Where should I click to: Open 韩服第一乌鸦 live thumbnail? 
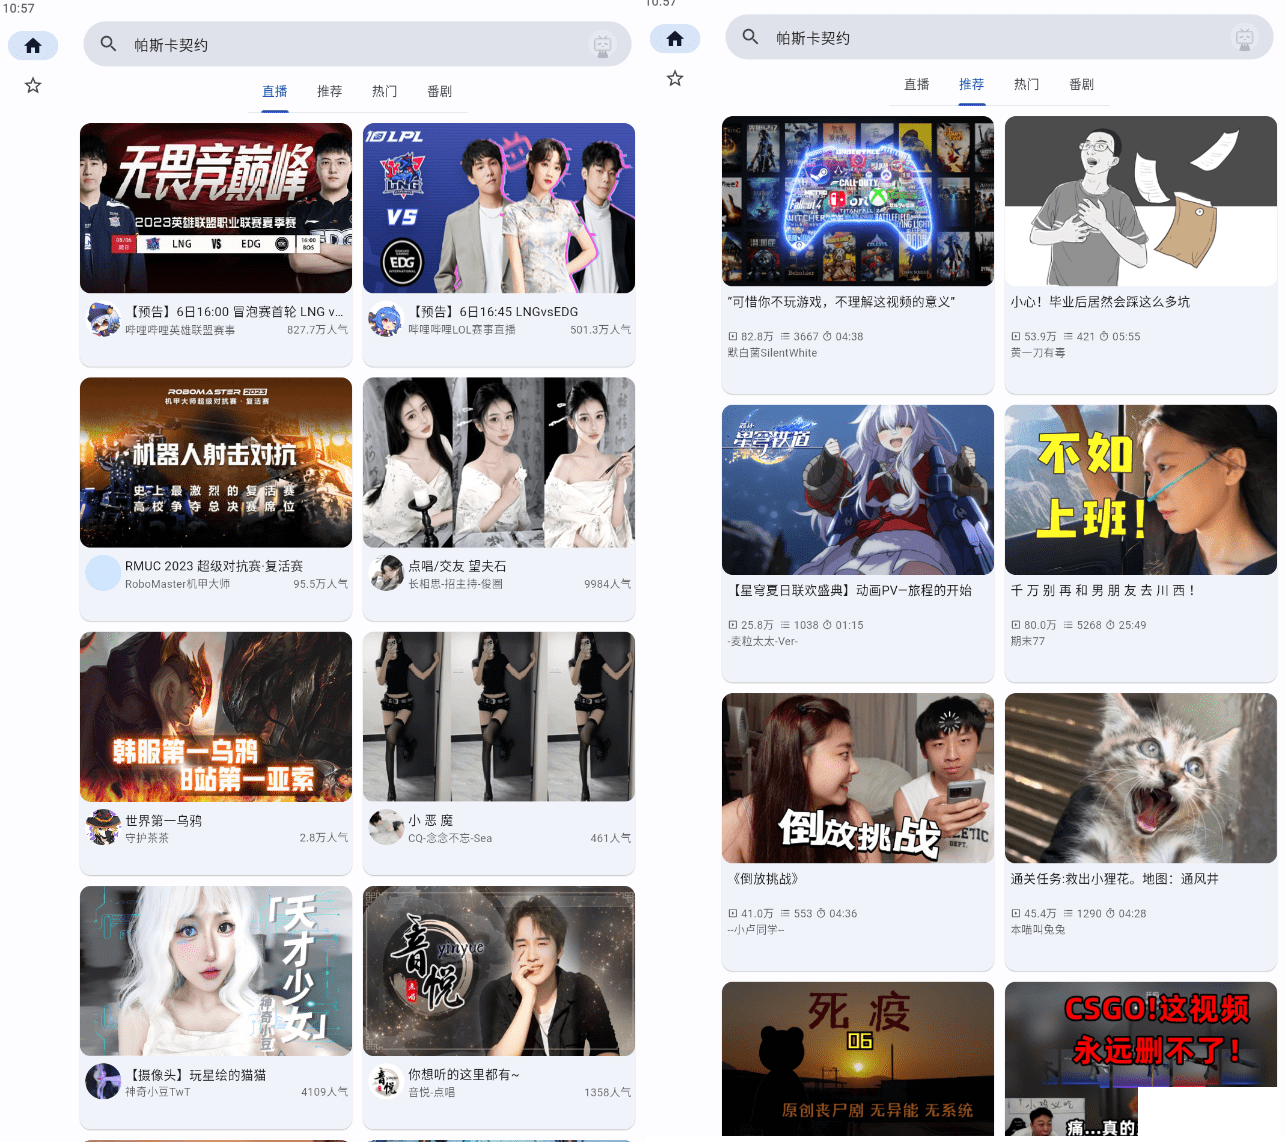click(x=216, y=716)
